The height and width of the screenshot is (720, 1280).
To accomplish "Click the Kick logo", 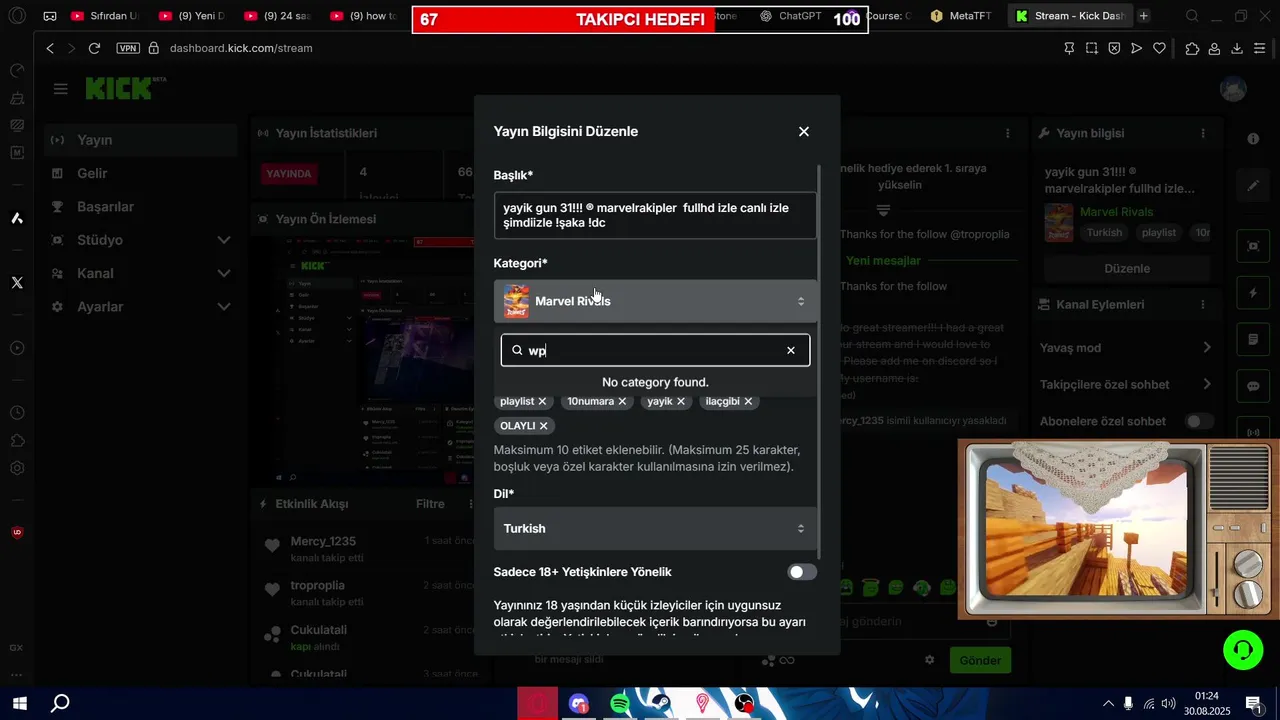I will point(119,89).
